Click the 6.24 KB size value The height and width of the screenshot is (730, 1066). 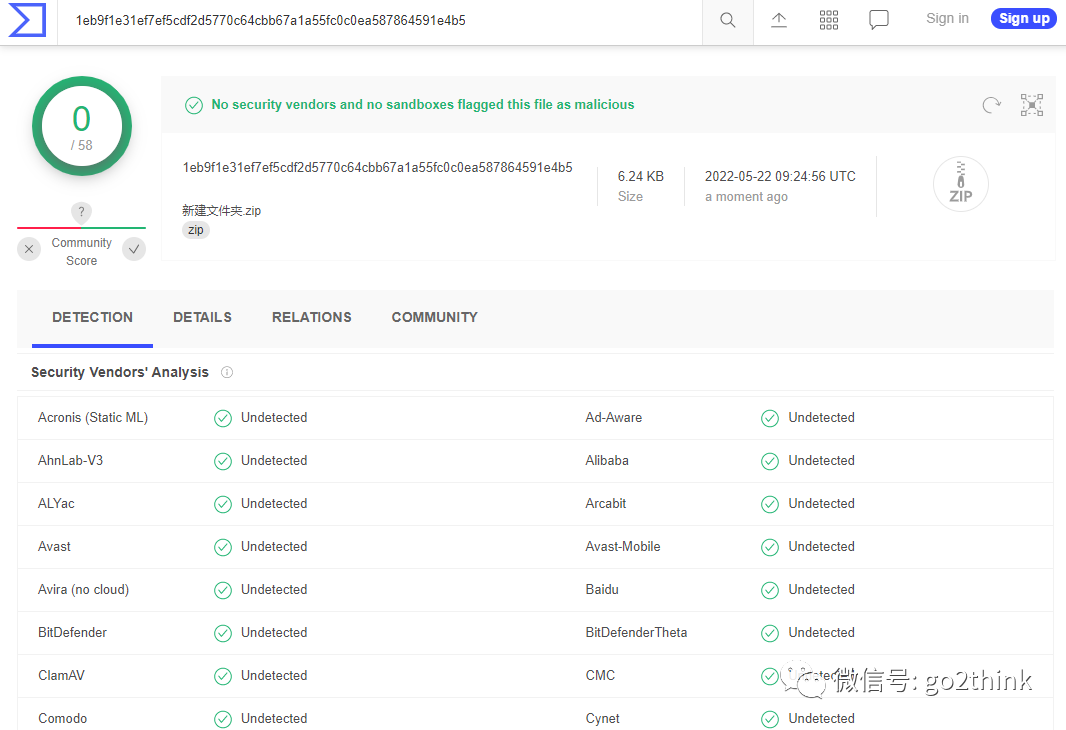pos(640,177)
